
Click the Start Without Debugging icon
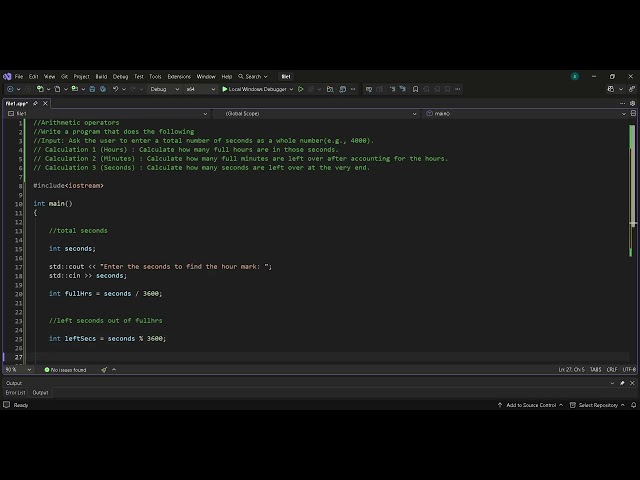(x=301, y=89)
